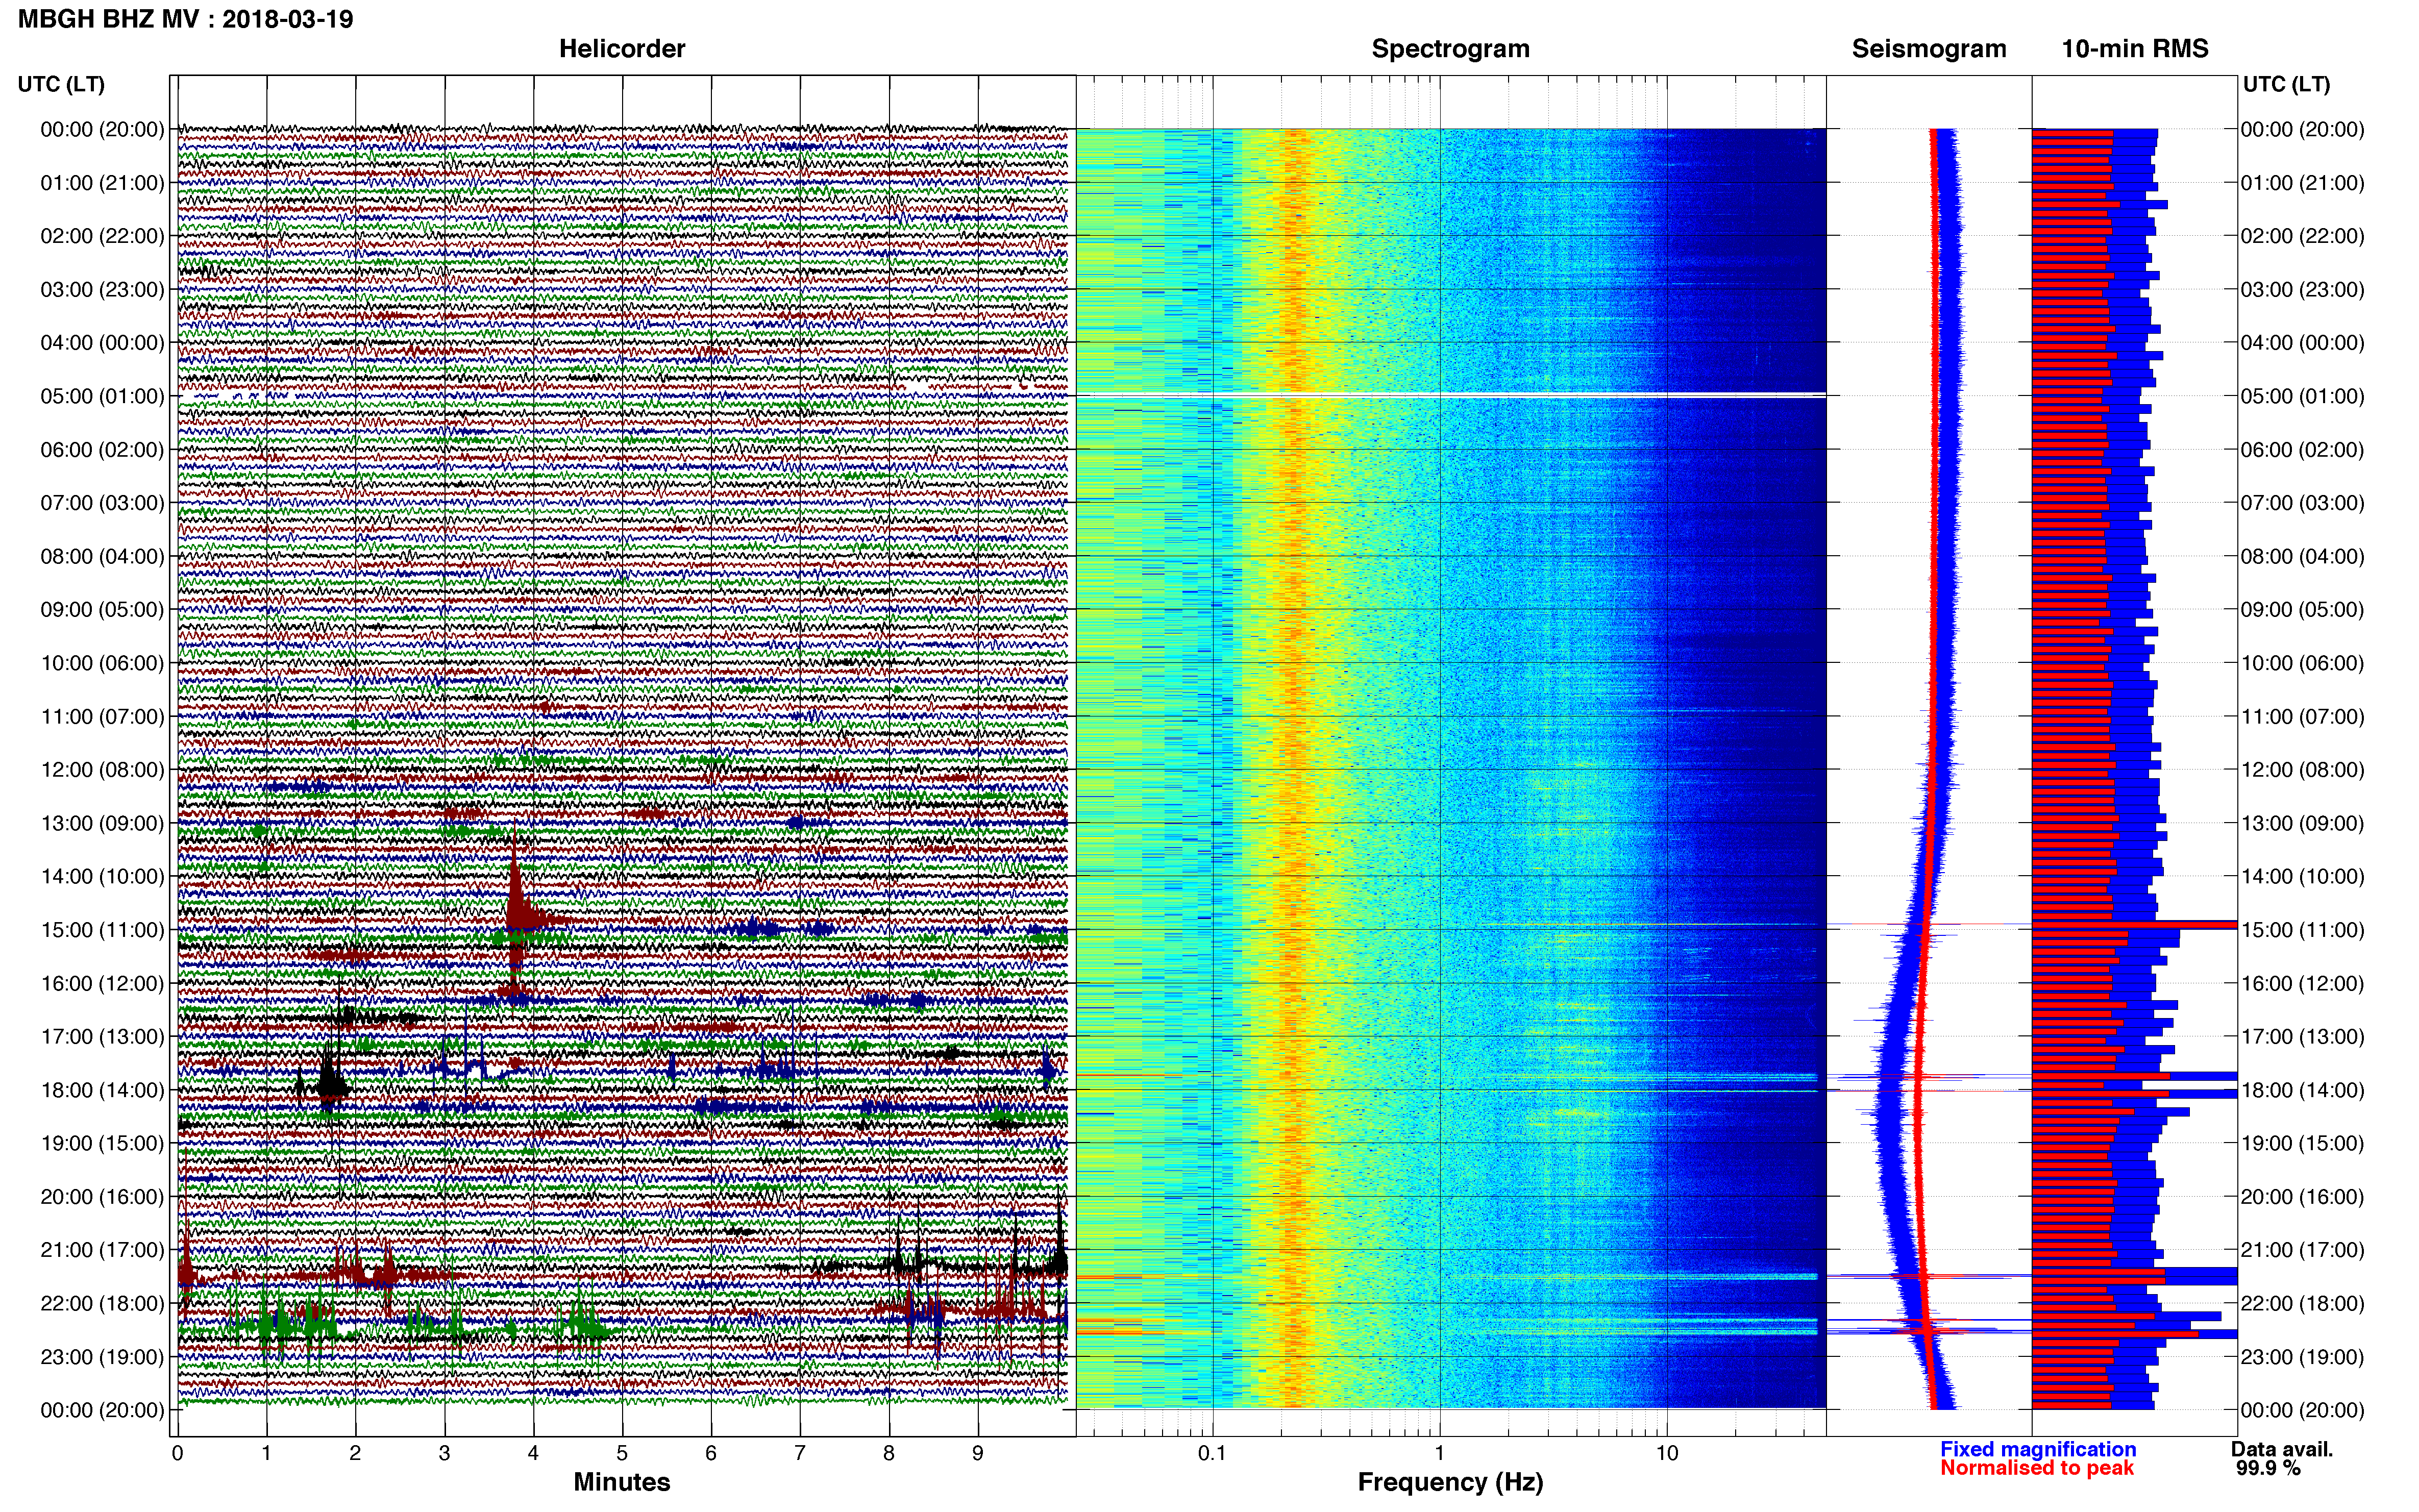Viewport: 2419px width, 1512px height.
Task: Click the 'Minutes' x-axis label
Action: click(622, 1482)
